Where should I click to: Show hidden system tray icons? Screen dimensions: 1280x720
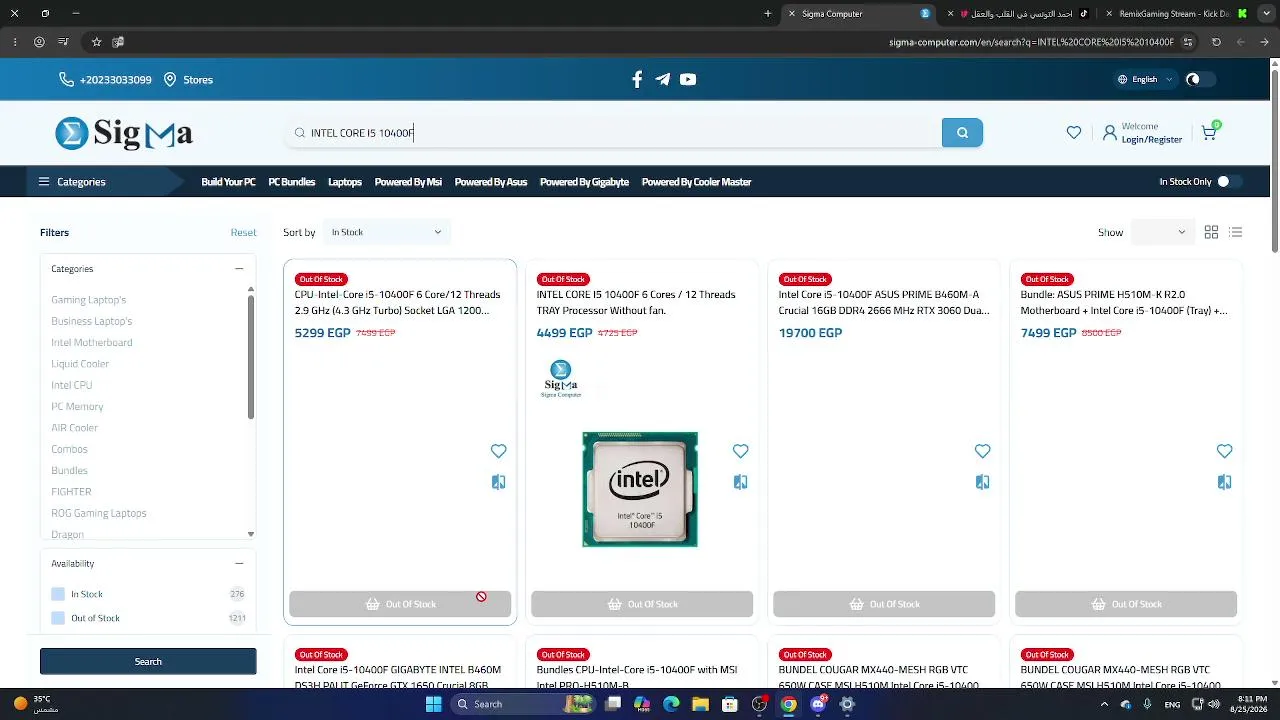click(x=1106, y=704)
